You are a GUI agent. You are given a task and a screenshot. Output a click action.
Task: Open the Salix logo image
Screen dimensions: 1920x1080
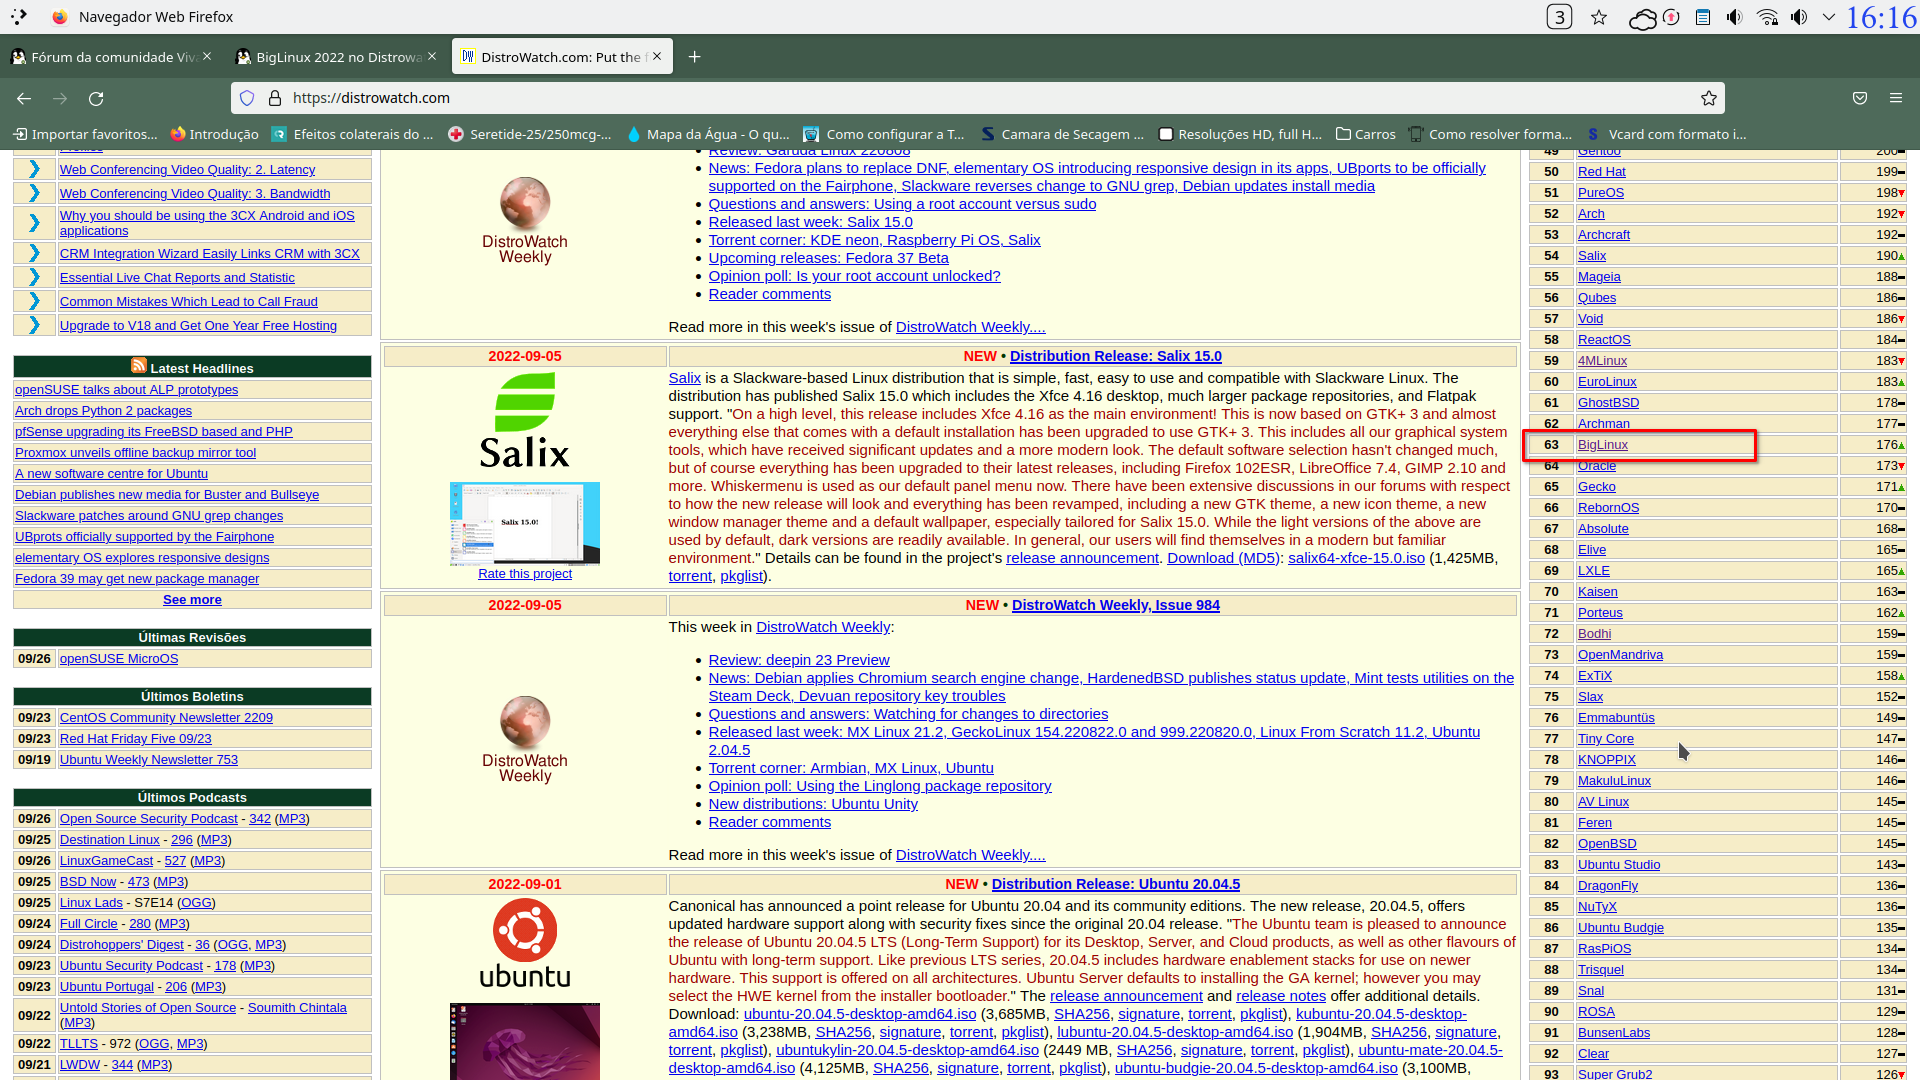click(x=524, y=420)
